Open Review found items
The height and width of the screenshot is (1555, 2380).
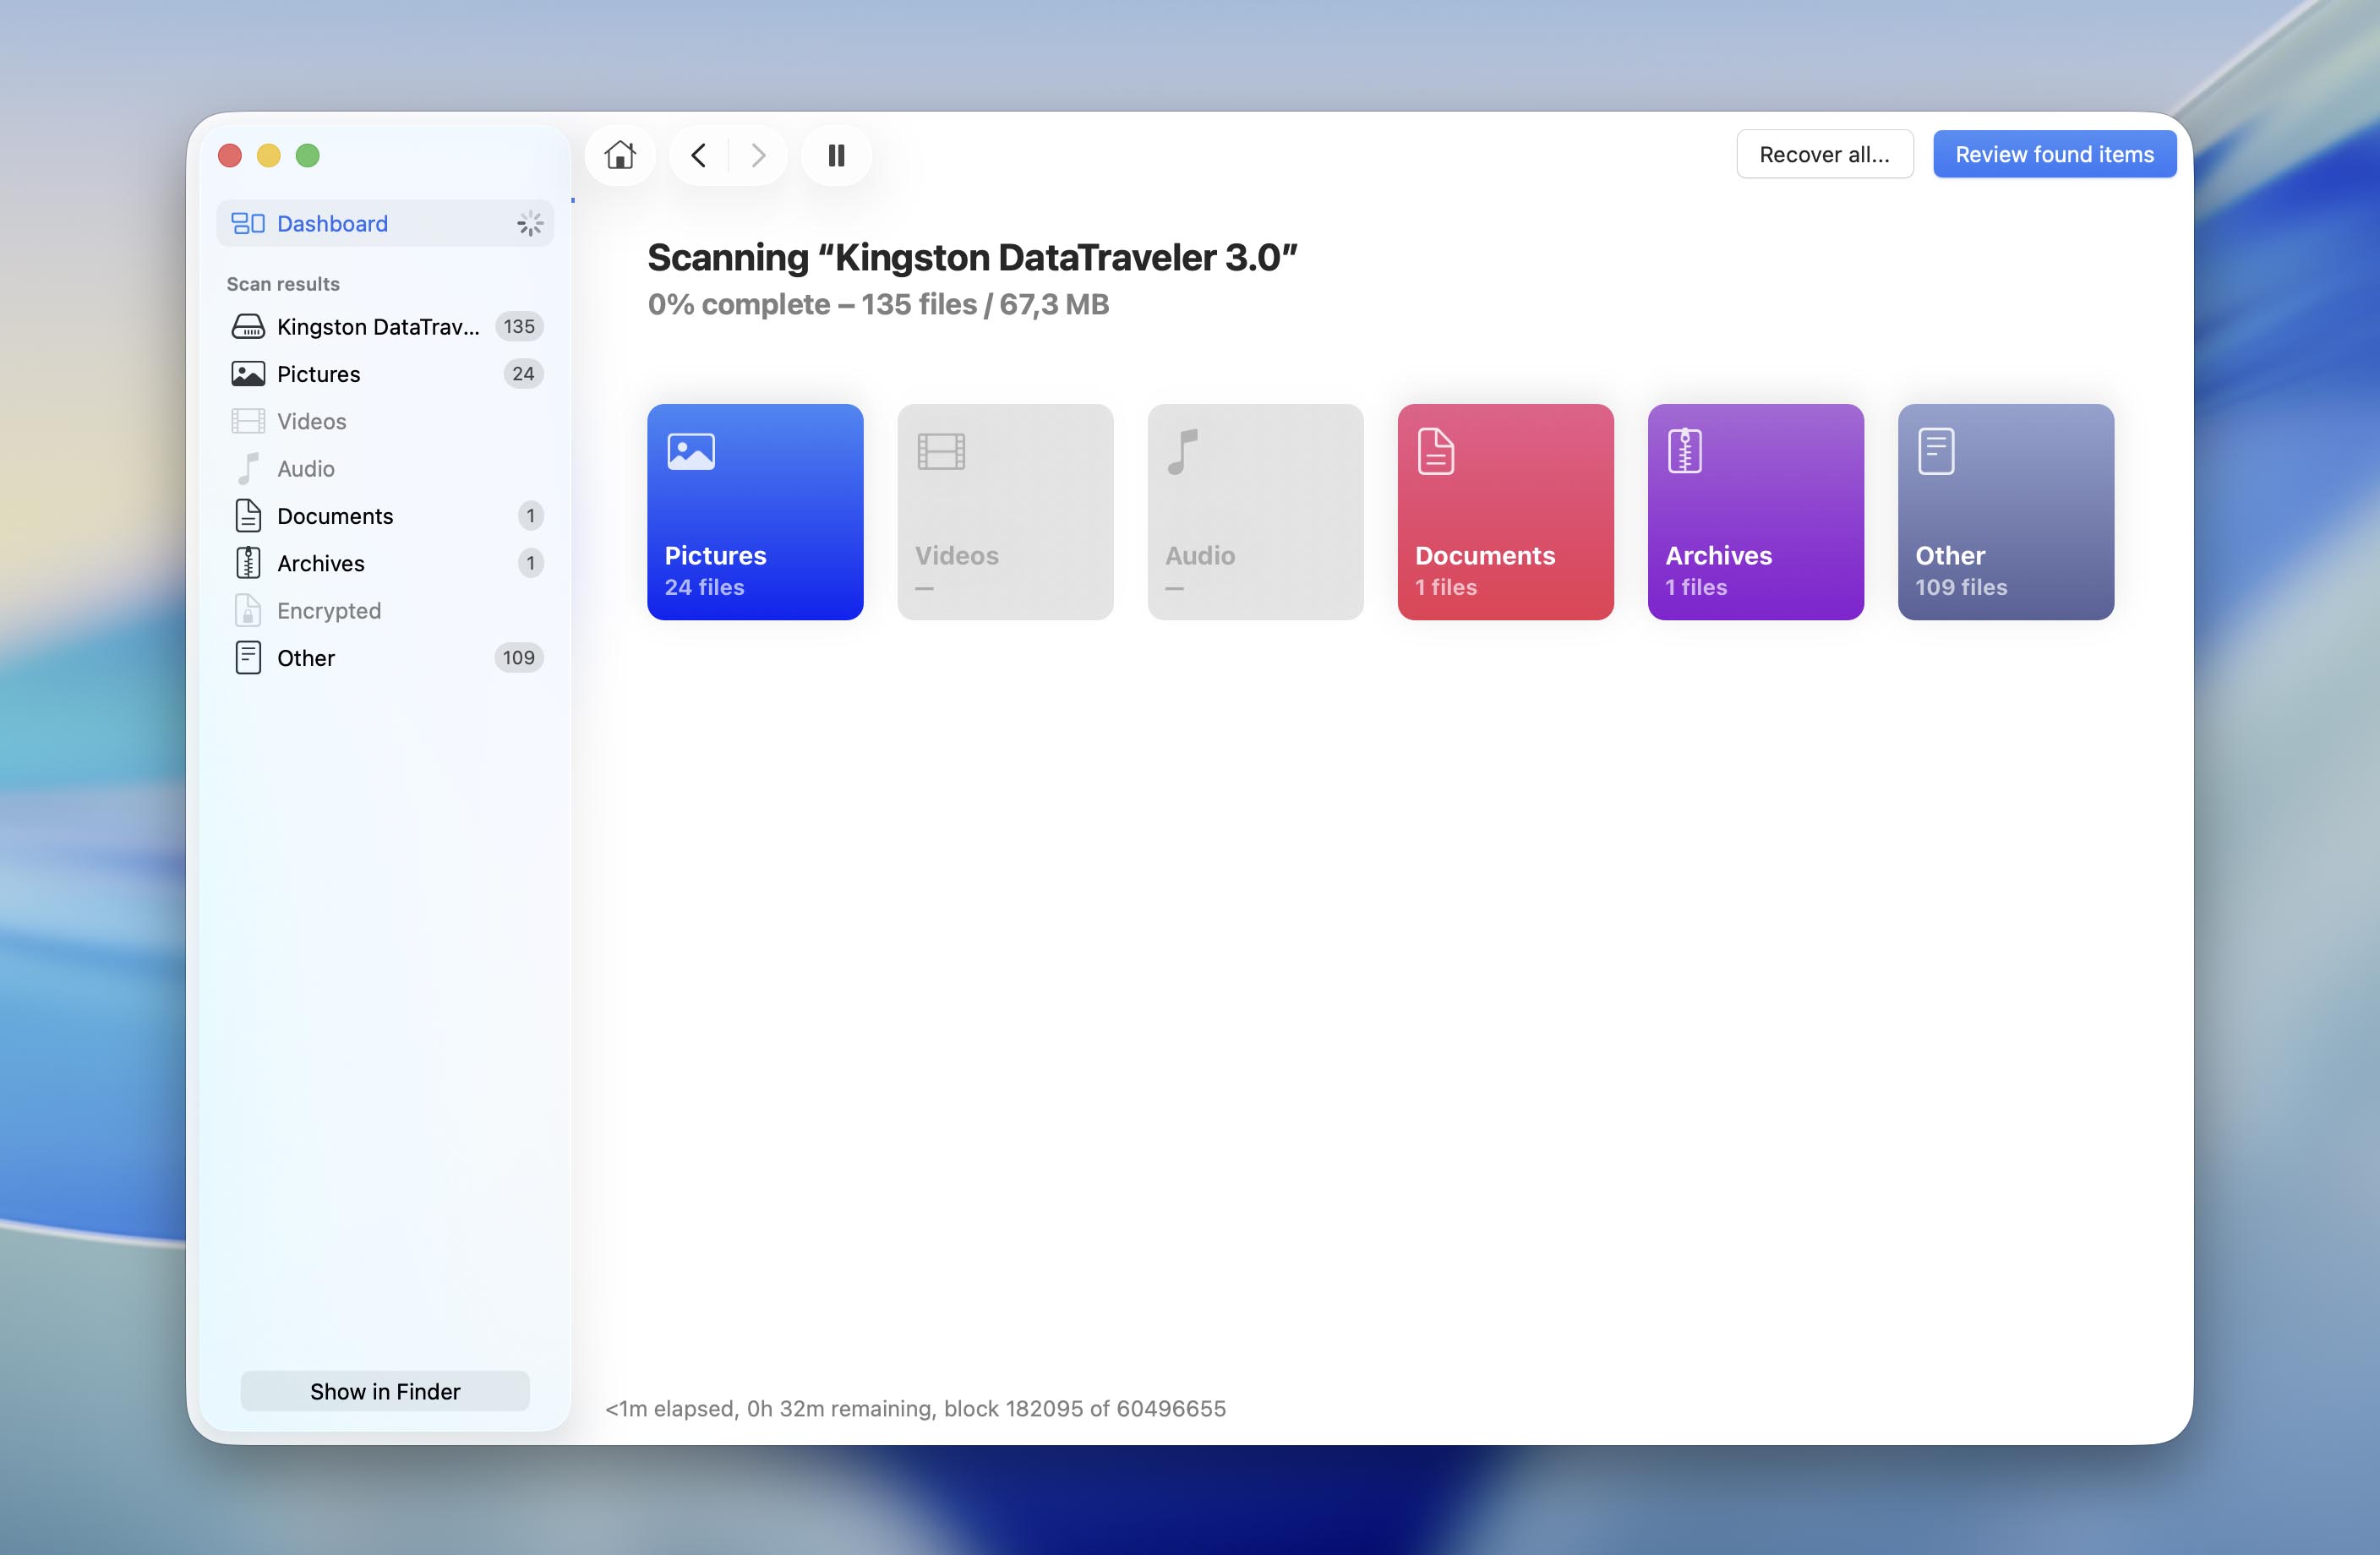point(2054,154)
